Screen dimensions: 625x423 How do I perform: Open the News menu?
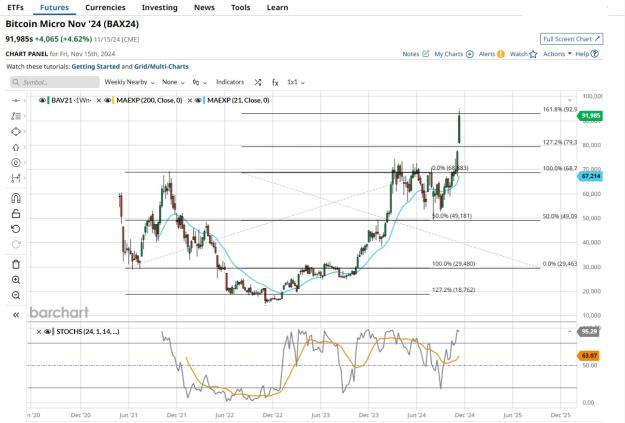[x=204, y=7]
